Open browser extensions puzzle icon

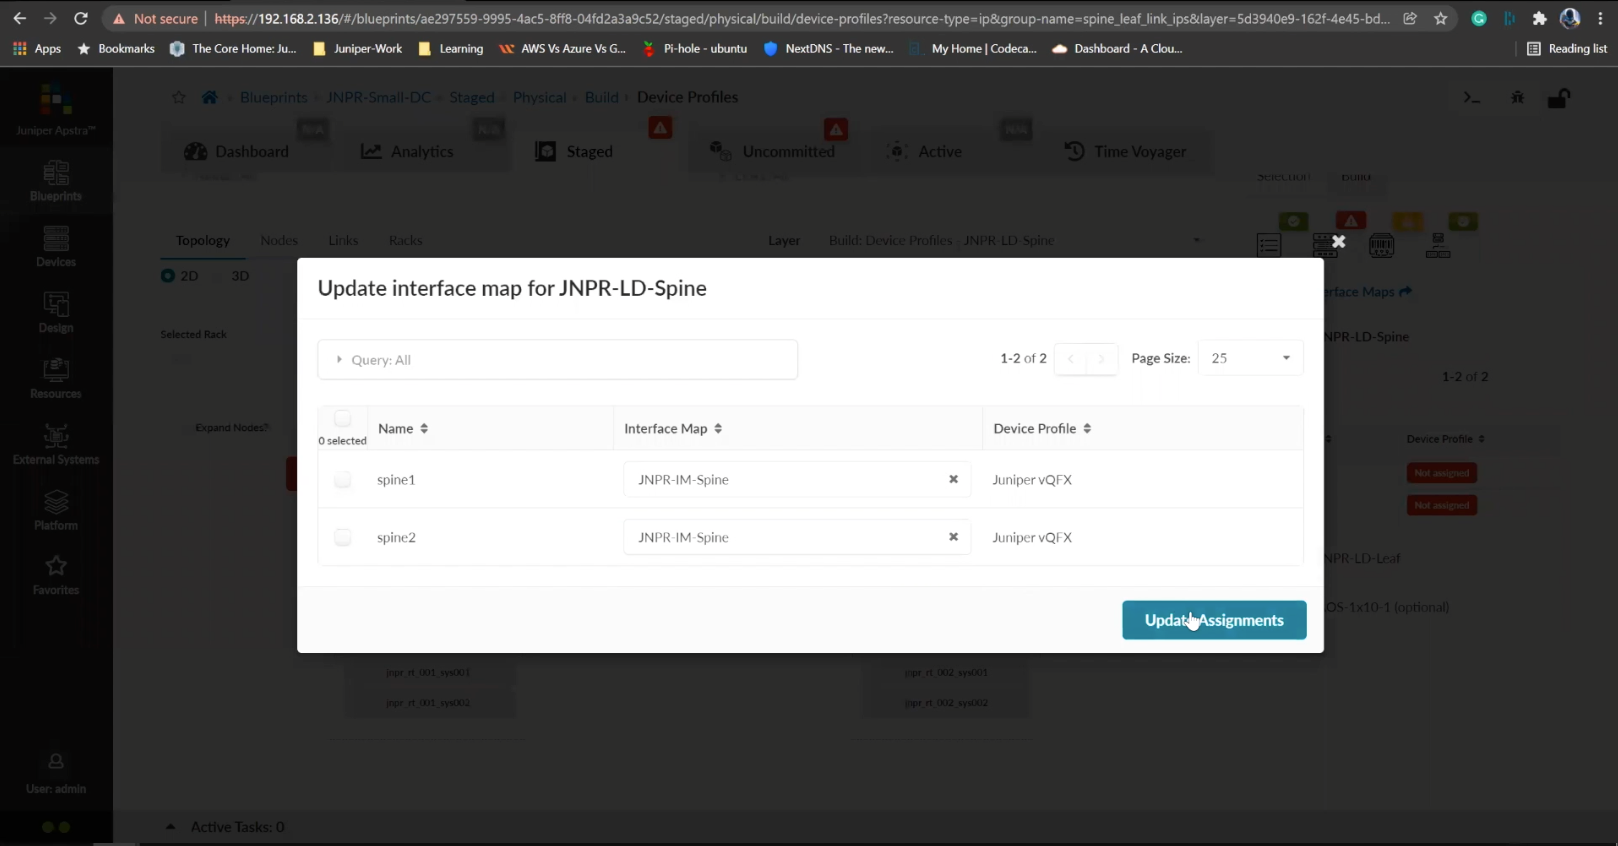pyautogui.click(x=1539, y=18)
